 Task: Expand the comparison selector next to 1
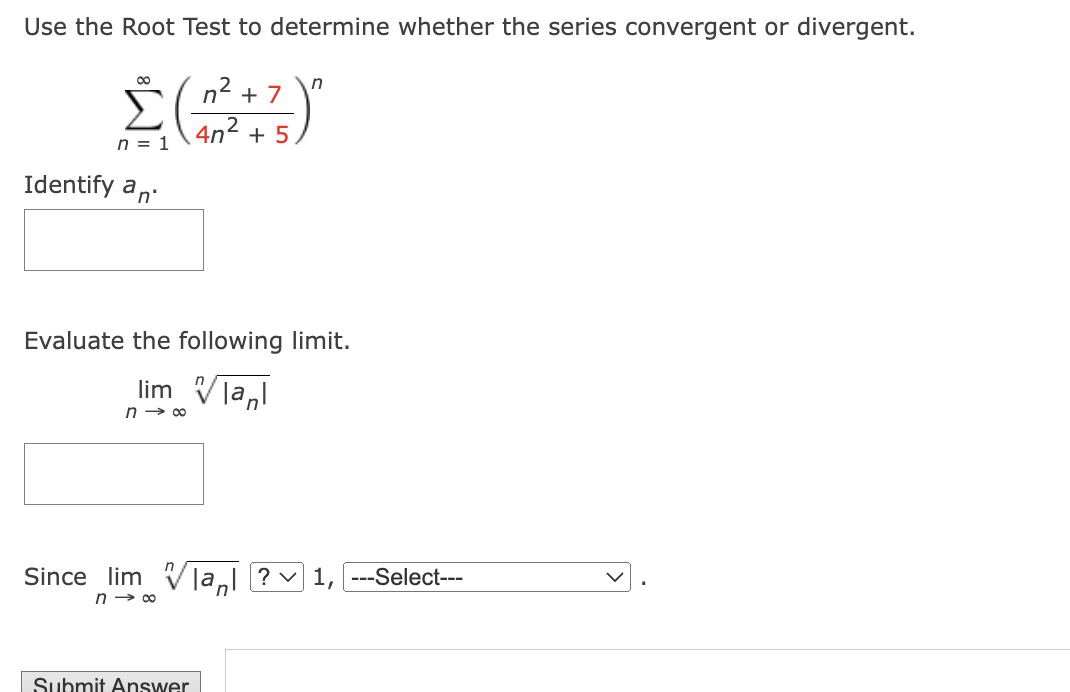pos(276,578)
